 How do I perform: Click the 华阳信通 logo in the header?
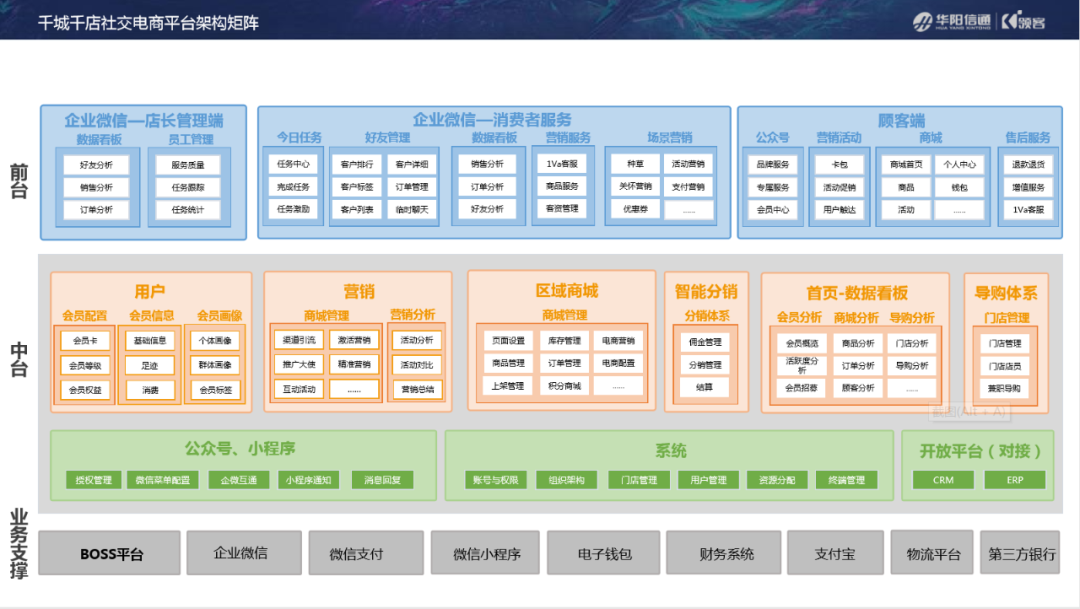951,22
